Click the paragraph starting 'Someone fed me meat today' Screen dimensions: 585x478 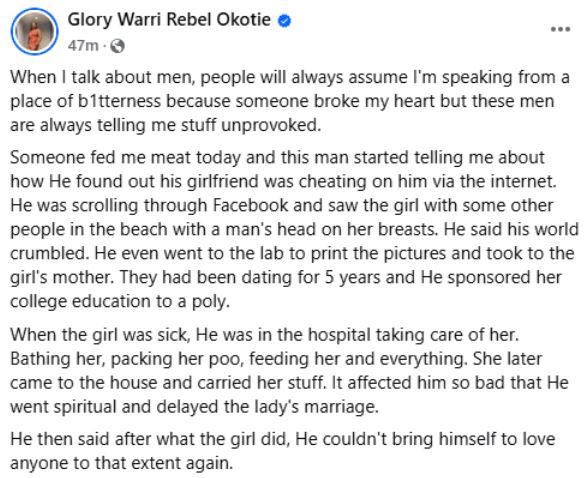294,229
